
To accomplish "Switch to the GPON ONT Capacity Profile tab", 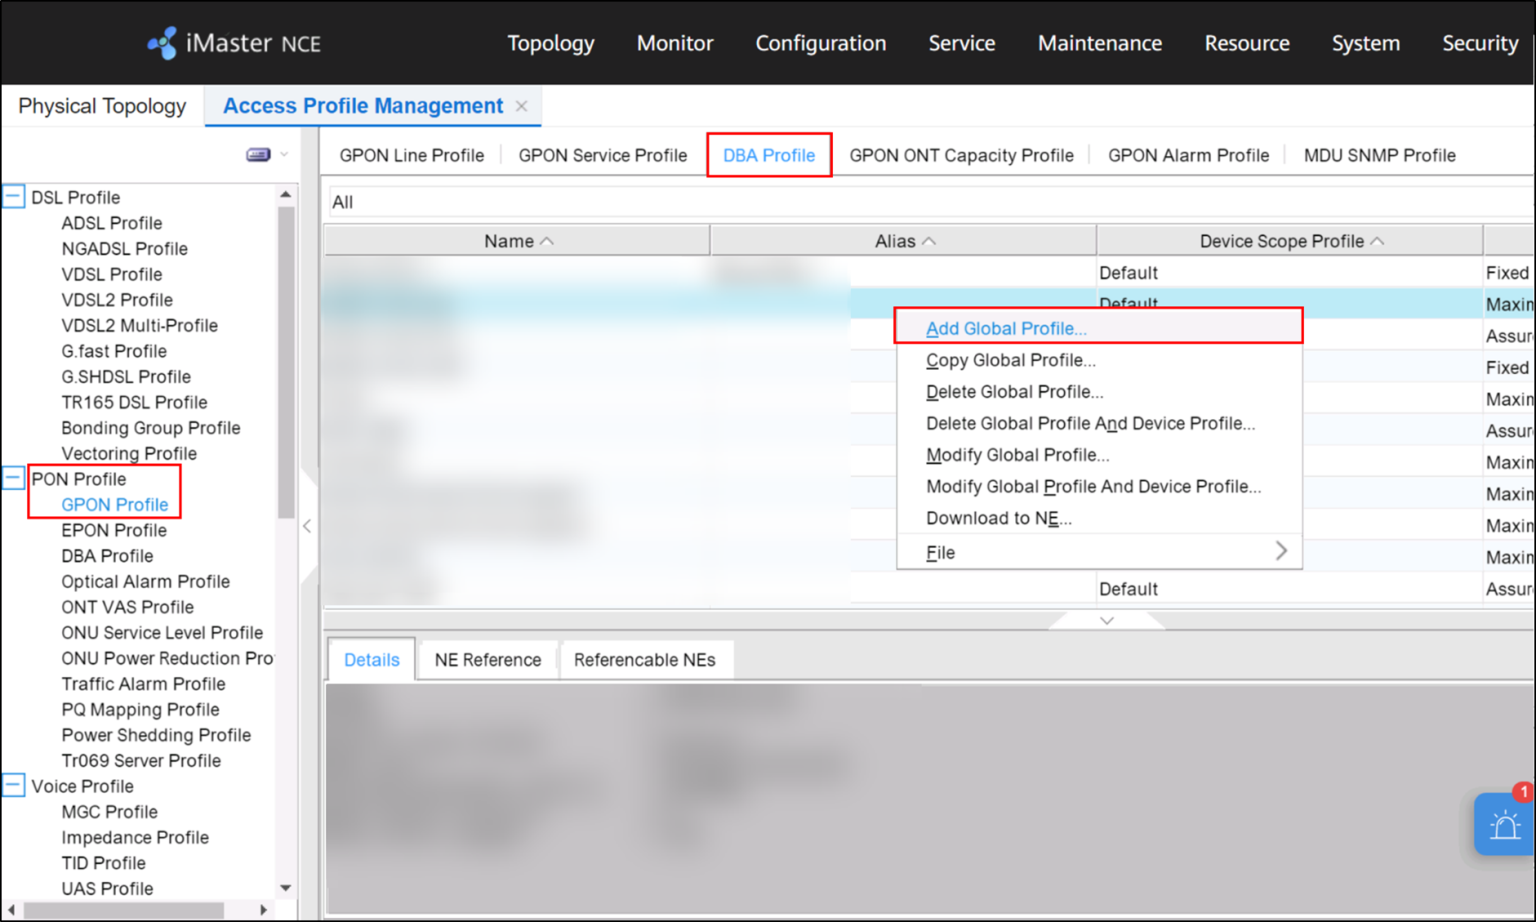I will pyautogui.click(x=961, y=155).
